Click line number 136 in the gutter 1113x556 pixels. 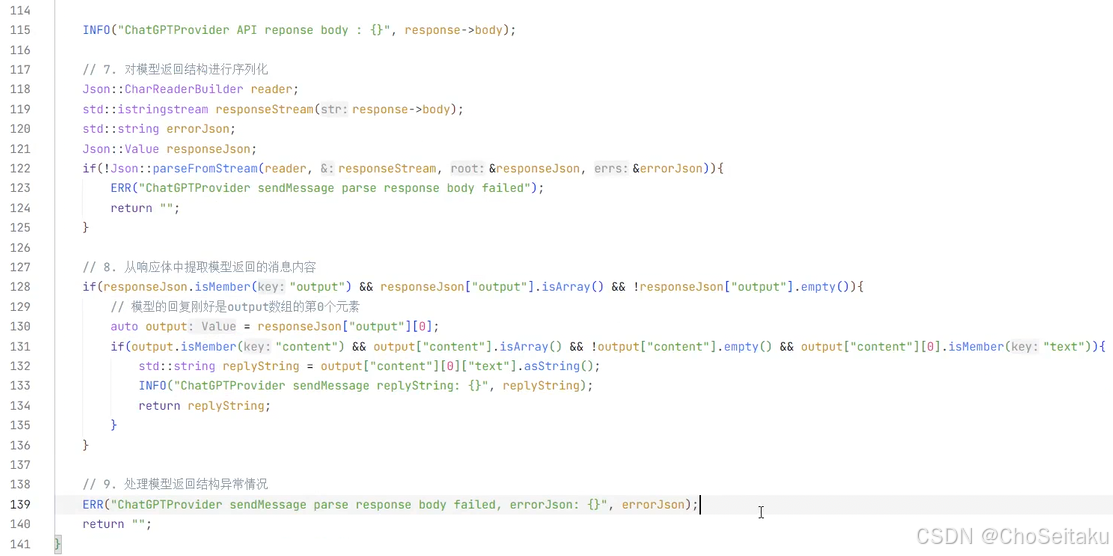click(19, 445)
